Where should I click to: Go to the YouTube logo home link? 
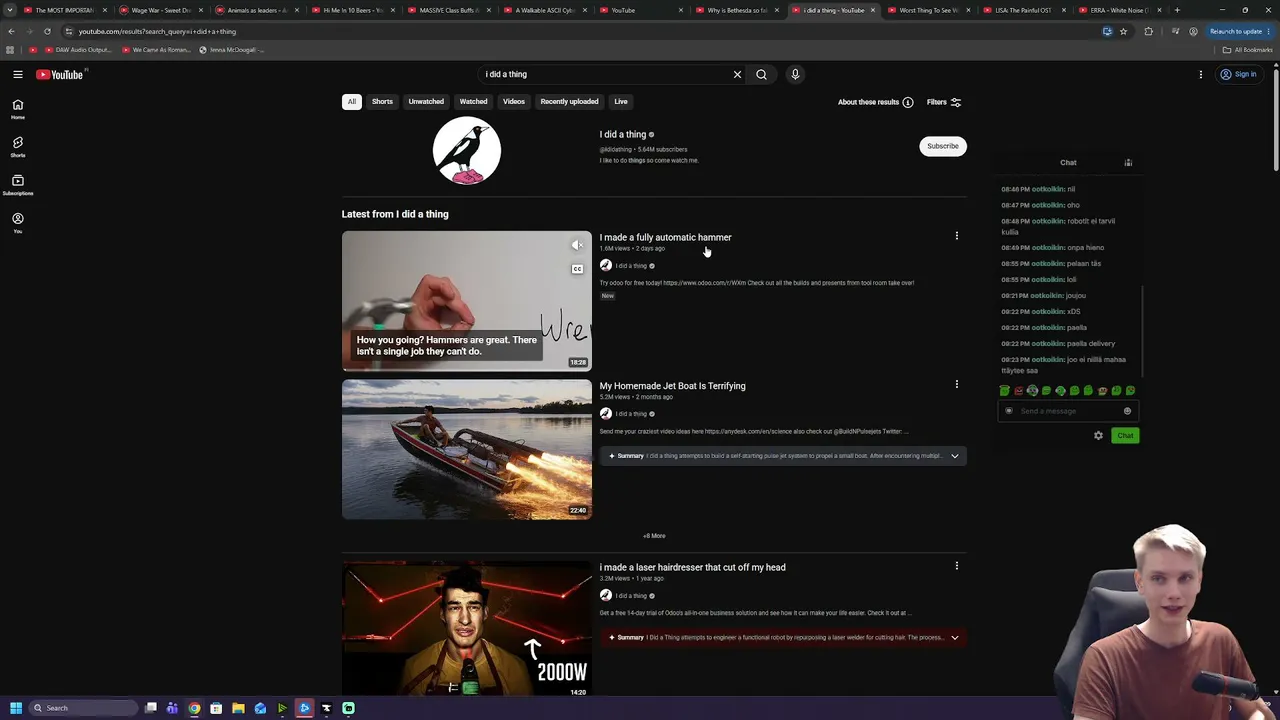coord(60,74)
